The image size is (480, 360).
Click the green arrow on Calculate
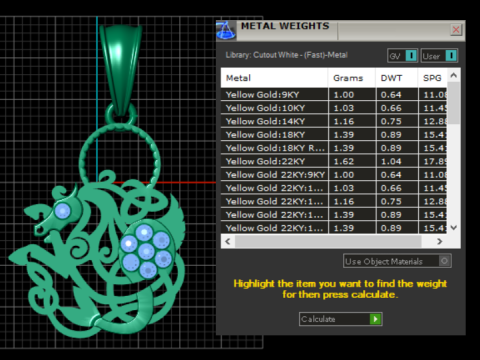click(x=375, y=319)
